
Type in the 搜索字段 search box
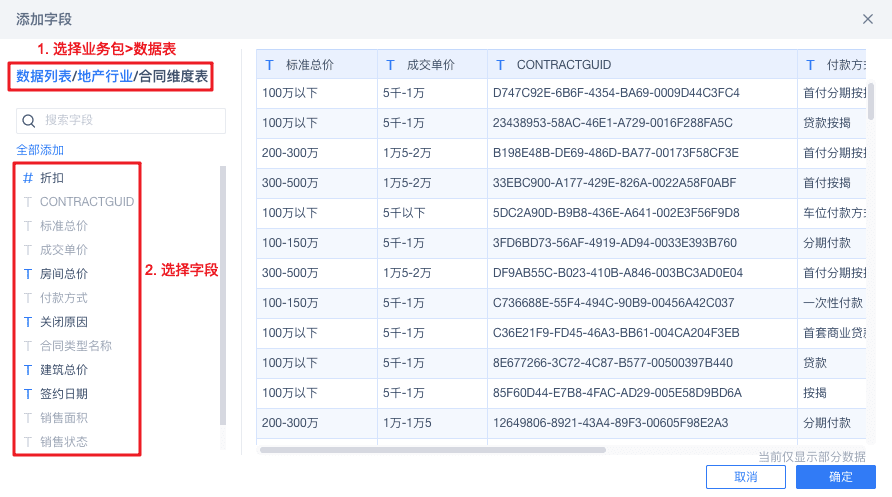point(130,121)
